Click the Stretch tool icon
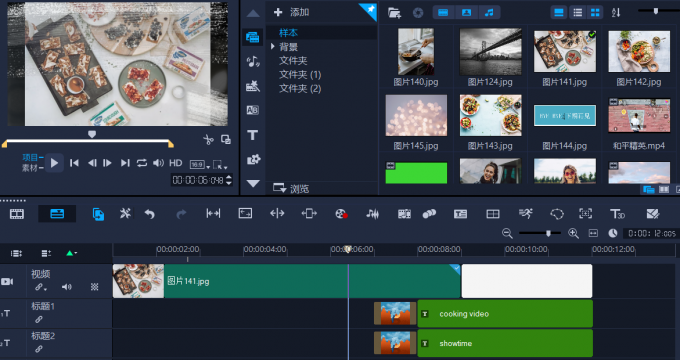This screenshot has width=680, height=360. [245, 213]
